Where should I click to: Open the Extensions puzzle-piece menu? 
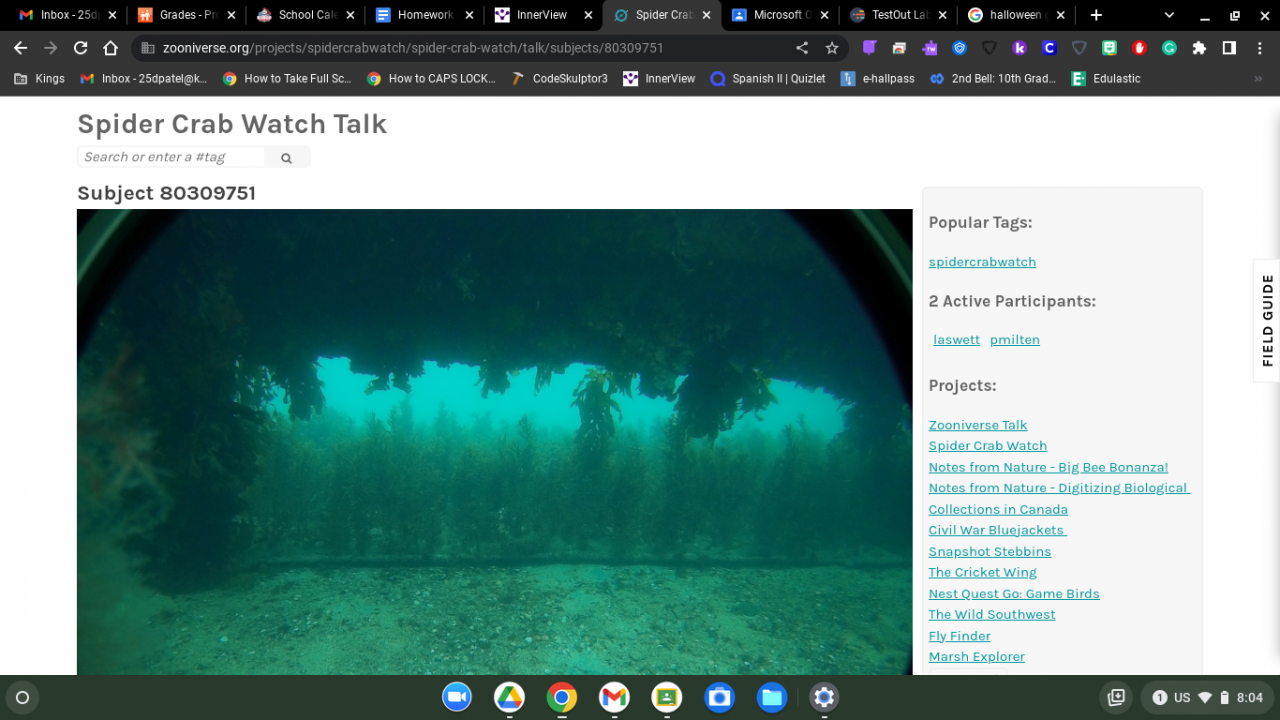coord(1200,48)
